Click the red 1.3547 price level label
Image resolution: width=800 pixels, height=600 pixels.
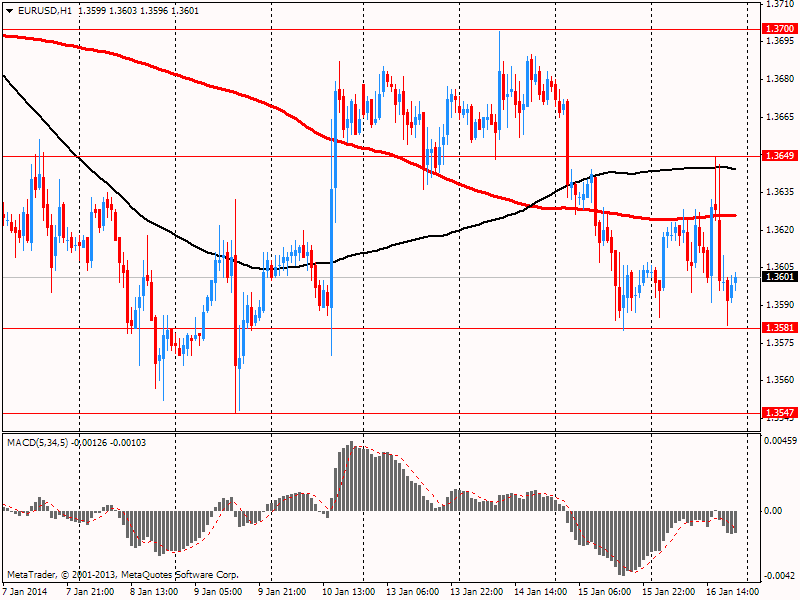[779, 413]
